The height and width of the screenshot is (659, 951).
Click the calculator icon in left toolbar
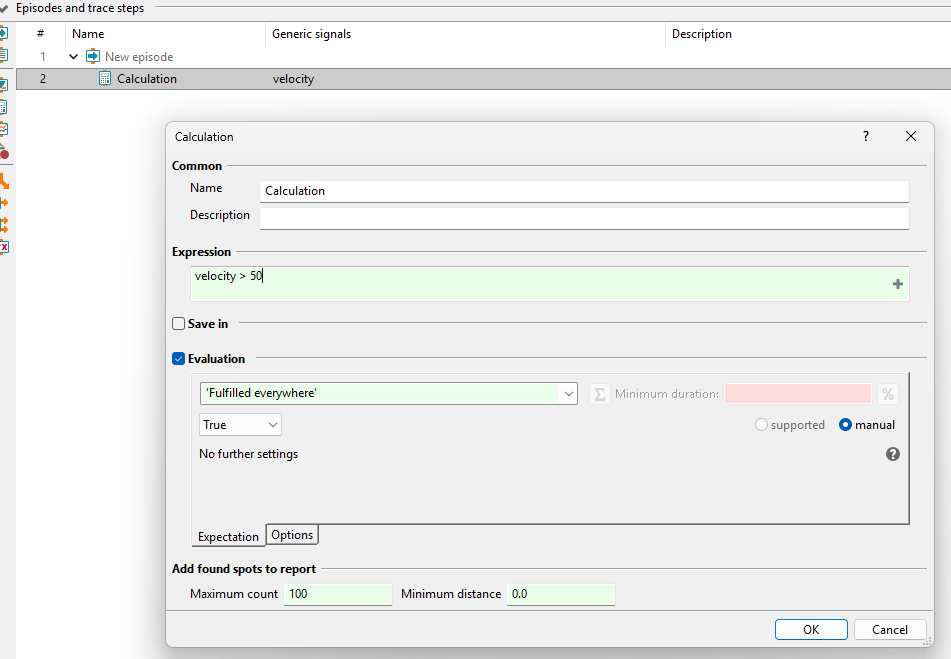point(4,107)
